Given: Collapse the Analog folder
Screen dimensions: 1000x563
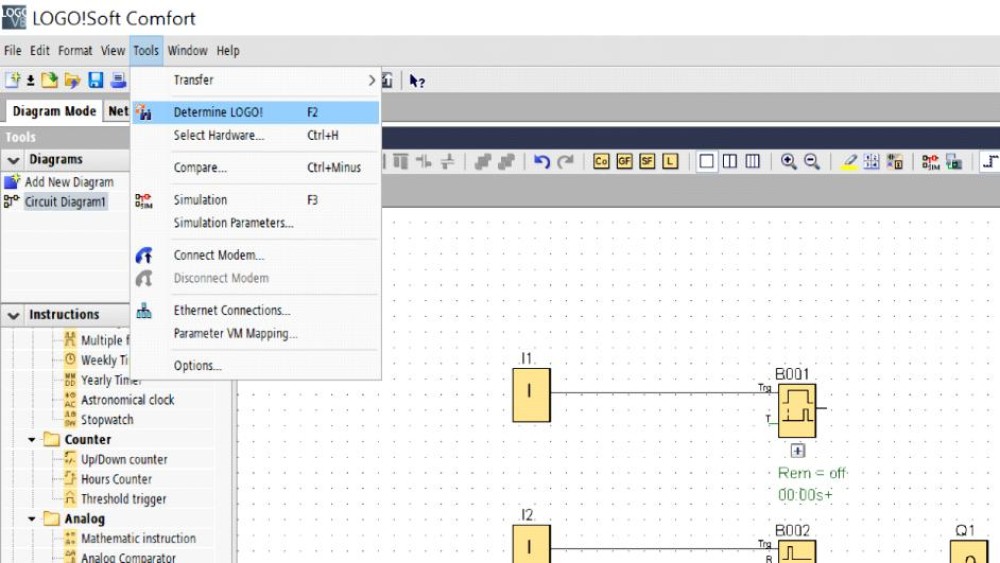Looking at the screenshot, I should [x=31, y=519].
